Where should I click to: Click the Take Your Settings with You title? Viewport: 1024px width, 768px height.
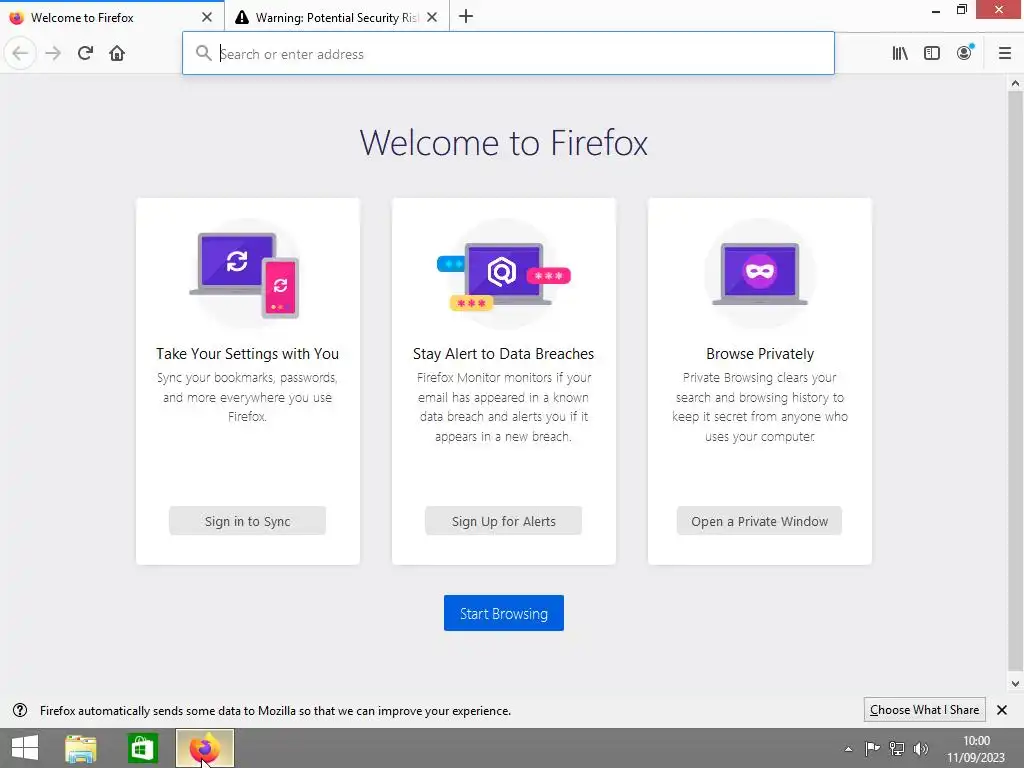248,354
